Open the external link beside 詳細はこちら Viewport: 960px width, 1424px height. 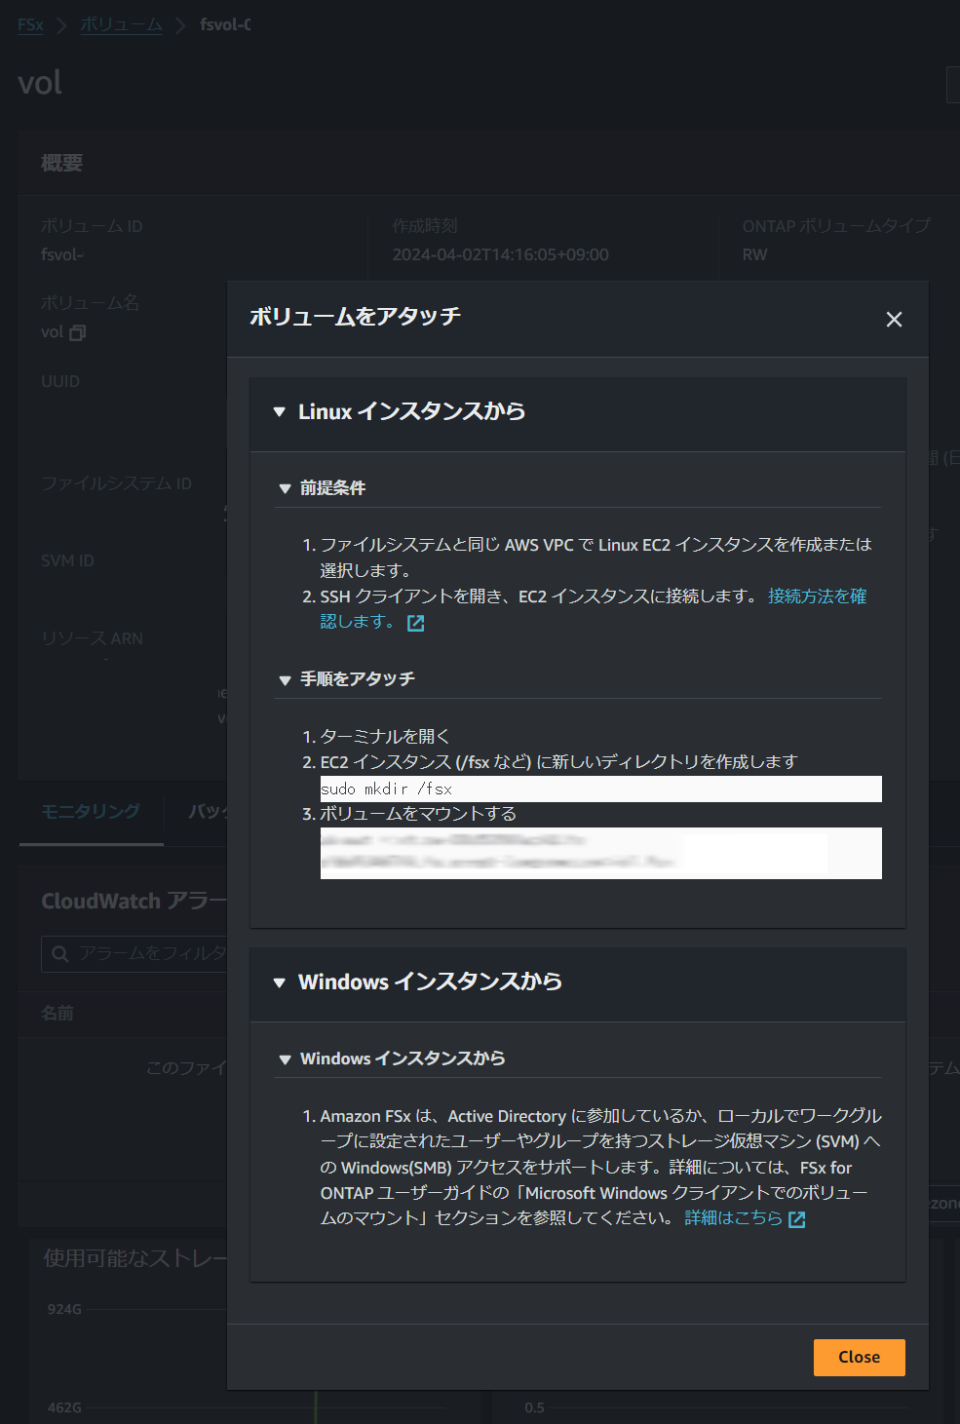(795, 1219)
